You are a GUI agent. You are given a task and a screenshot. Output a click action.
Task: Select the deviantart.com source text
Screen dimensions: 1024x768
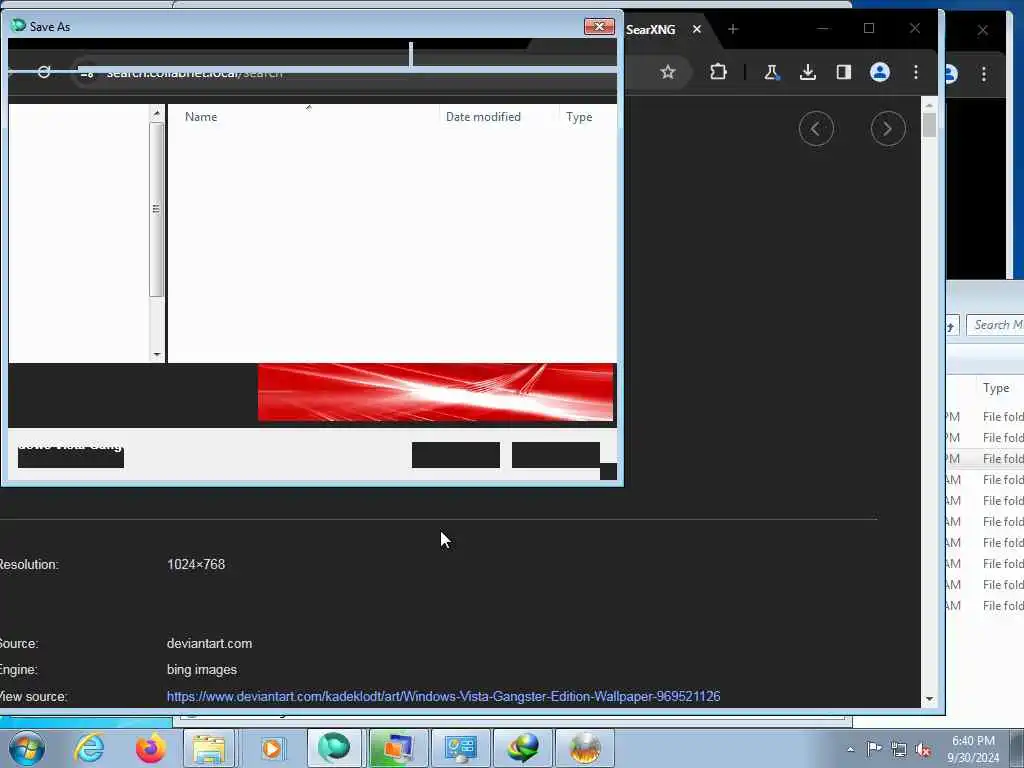pos(209,643)
